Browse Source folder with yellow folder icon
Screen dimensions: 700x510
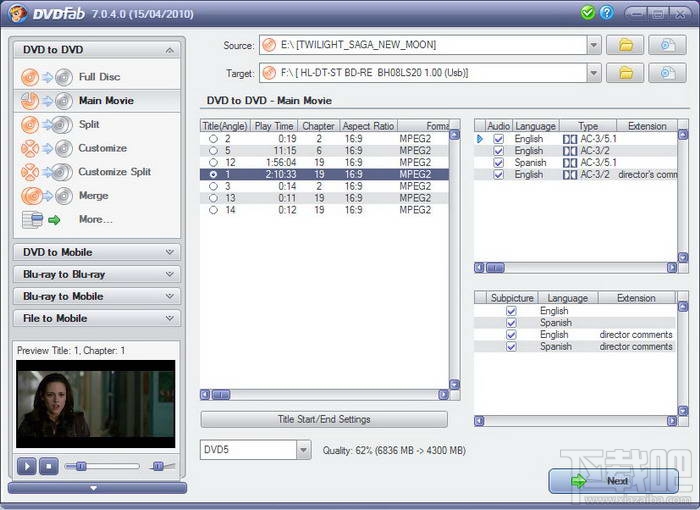coord(625,45)
